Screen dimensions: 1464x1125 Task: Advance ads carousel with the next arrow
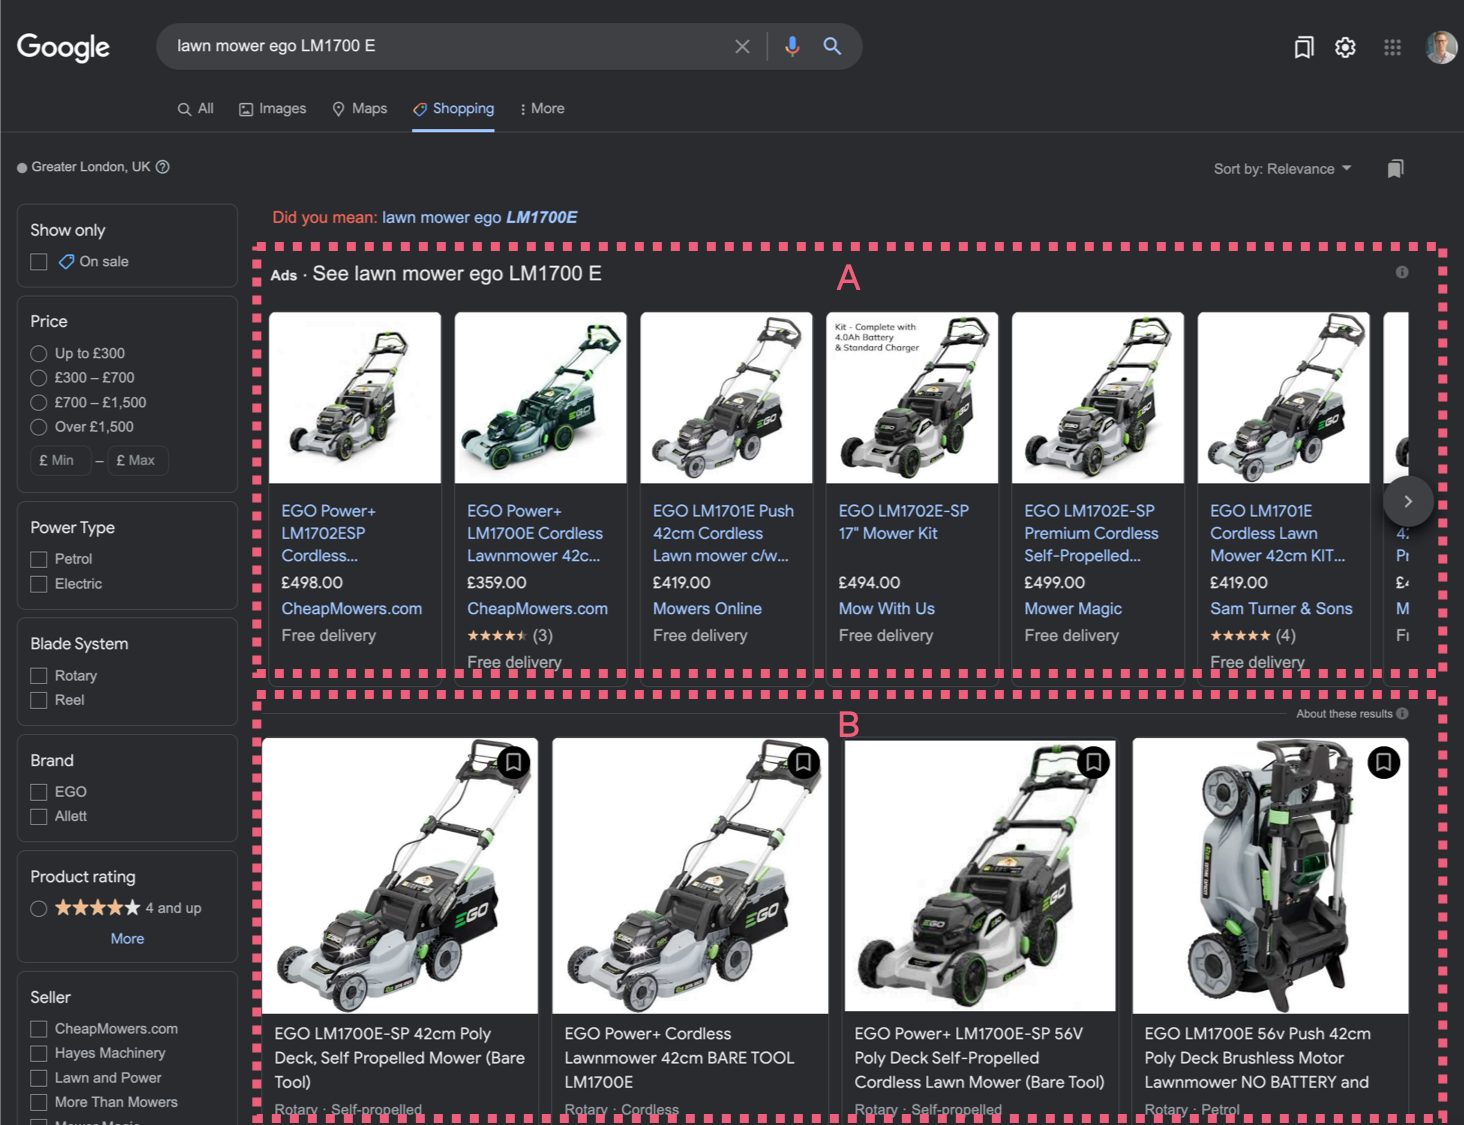(x=1408, y=501)
